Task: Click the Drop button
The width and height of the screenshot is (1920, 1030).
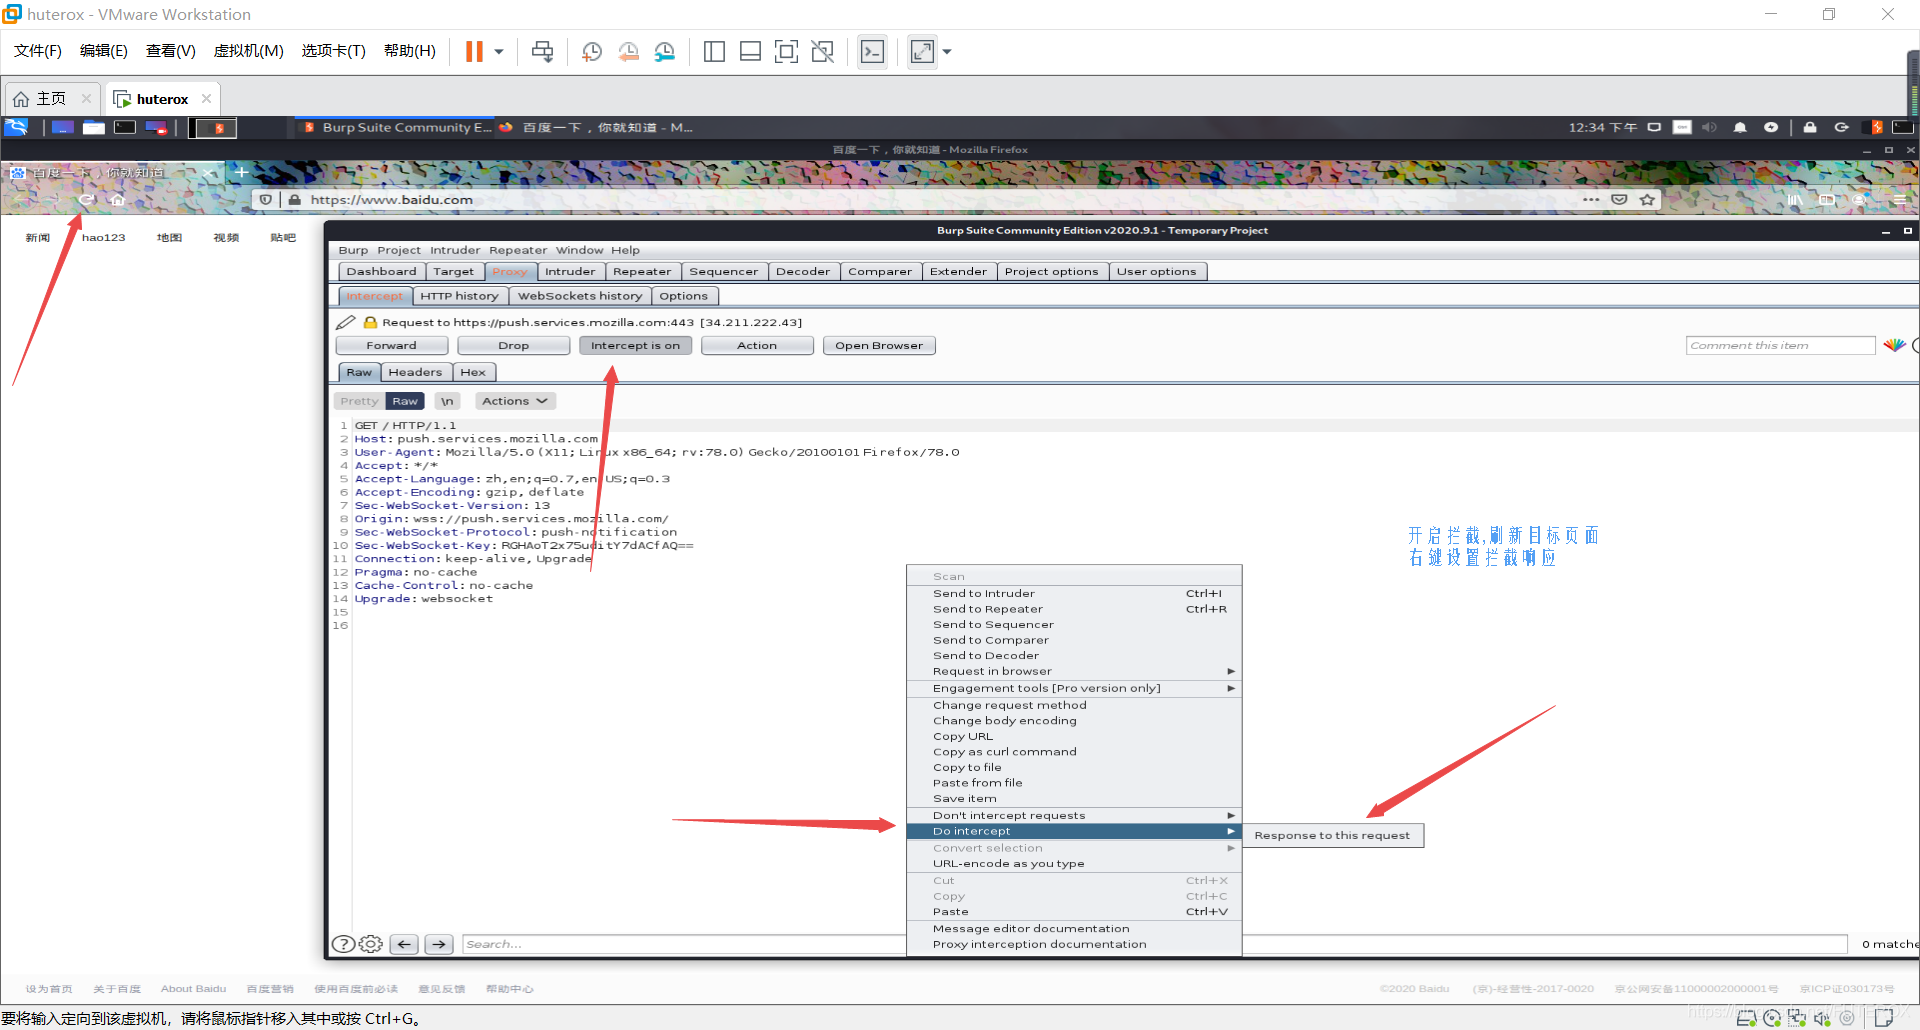Action: [x=514, y=346]
